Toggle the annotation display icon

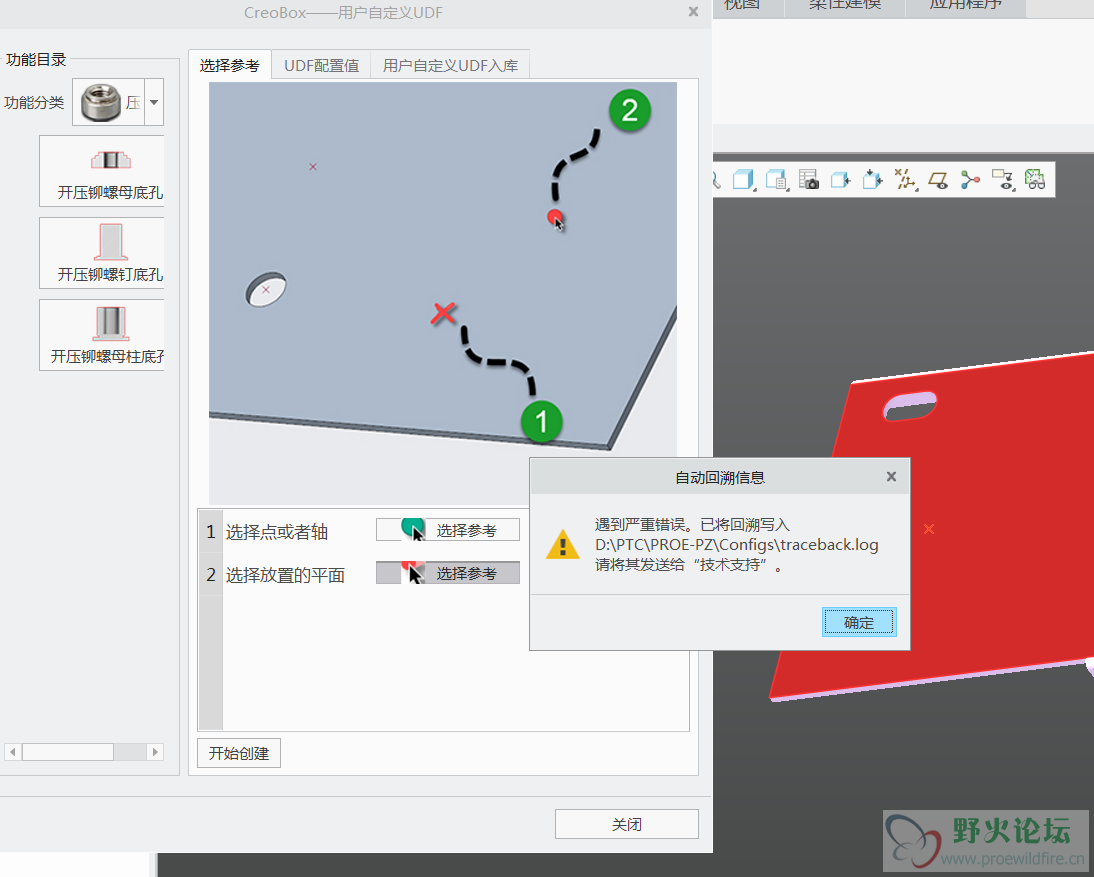[x=1003, y=180]
